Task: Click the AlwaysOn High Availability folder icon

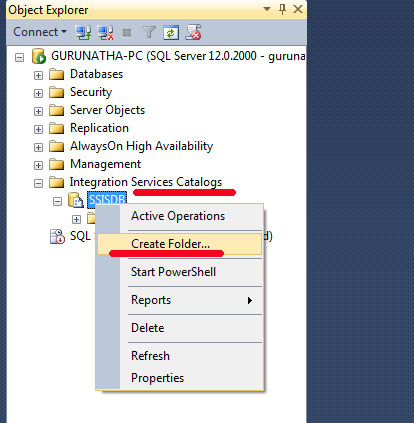Action: pos(56,146)
